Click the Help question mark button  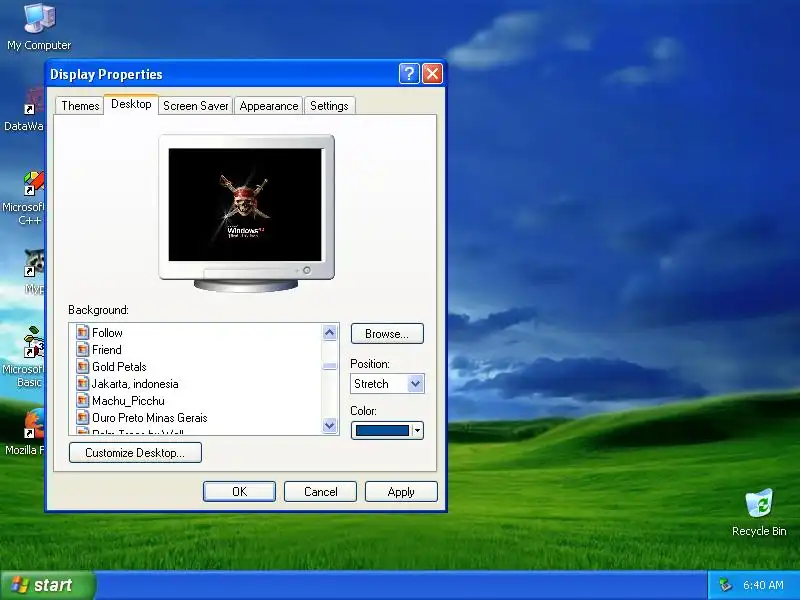(409, 74)
